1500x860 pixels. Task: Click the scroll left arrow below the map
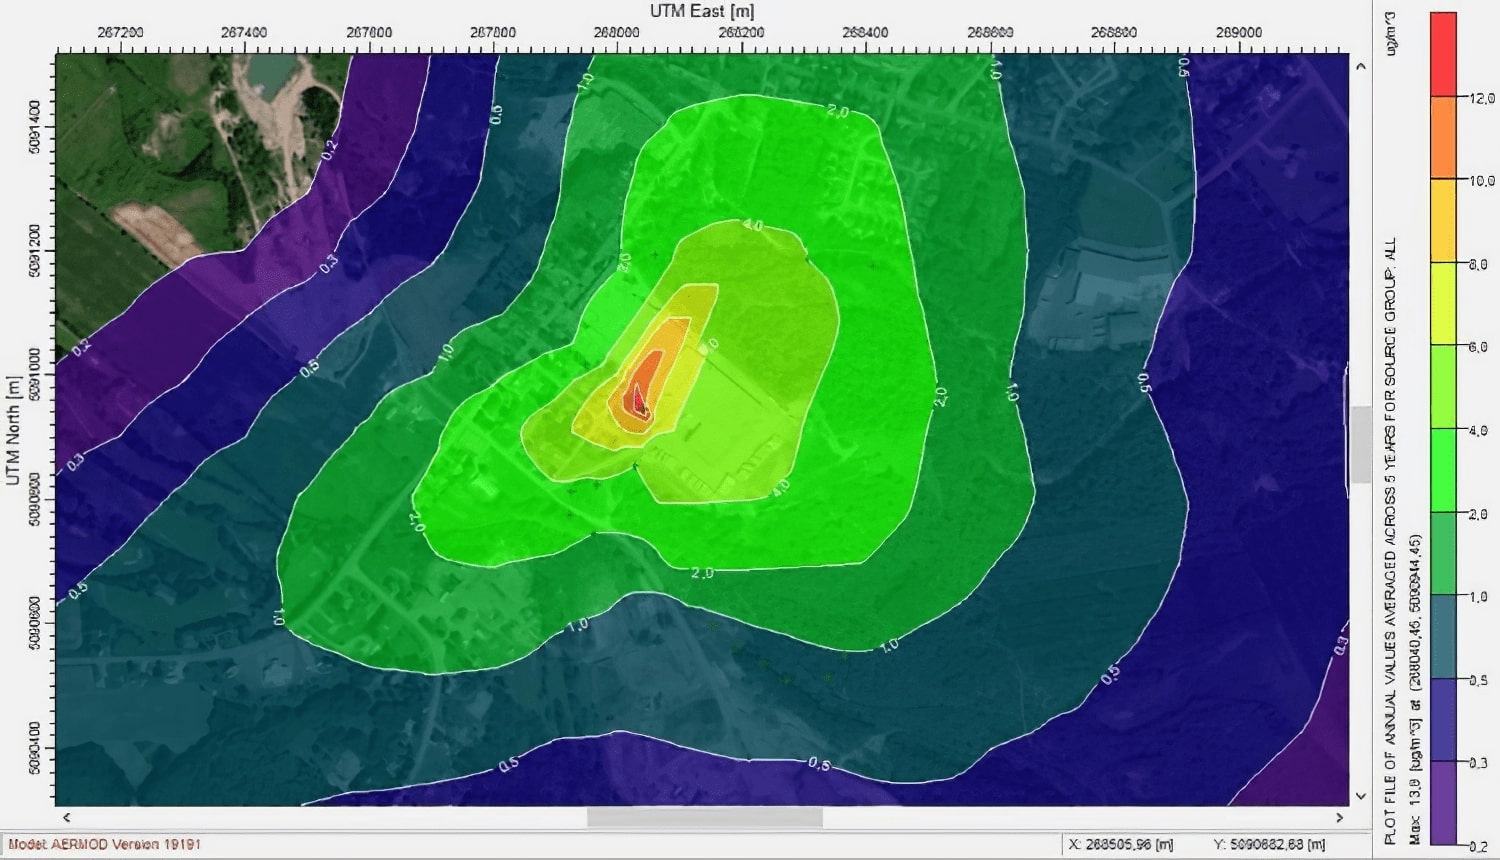[x=67, y=817]
